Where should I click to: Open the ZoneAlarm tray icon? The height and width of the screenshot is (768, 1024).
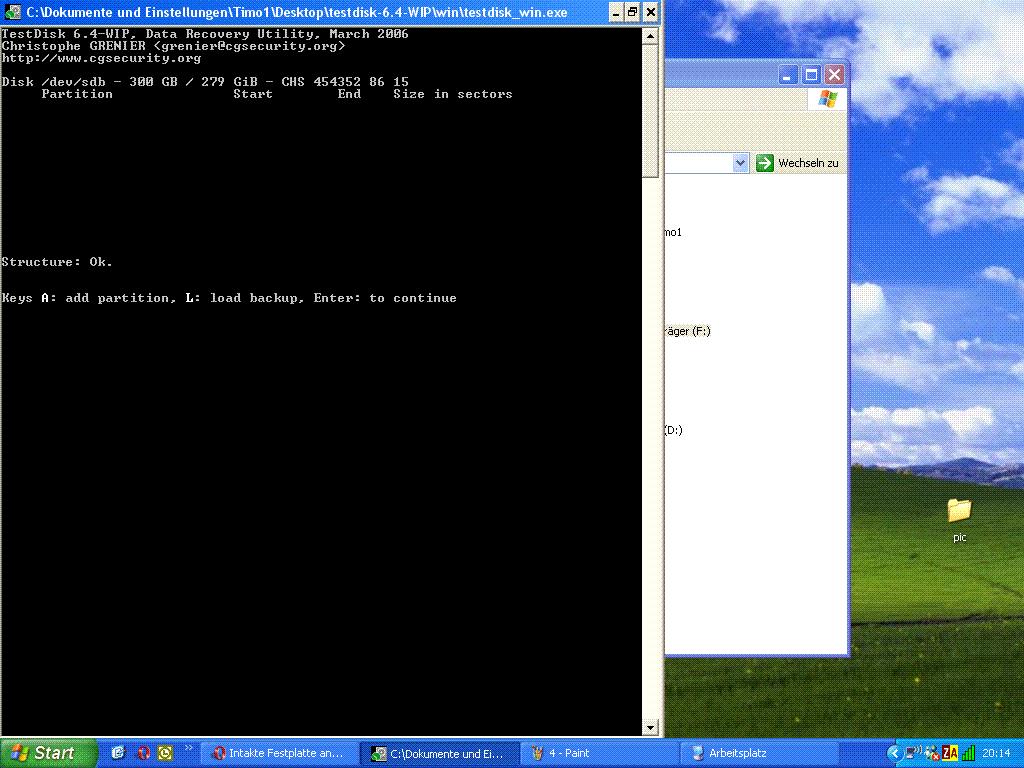(x=950, y=753)
